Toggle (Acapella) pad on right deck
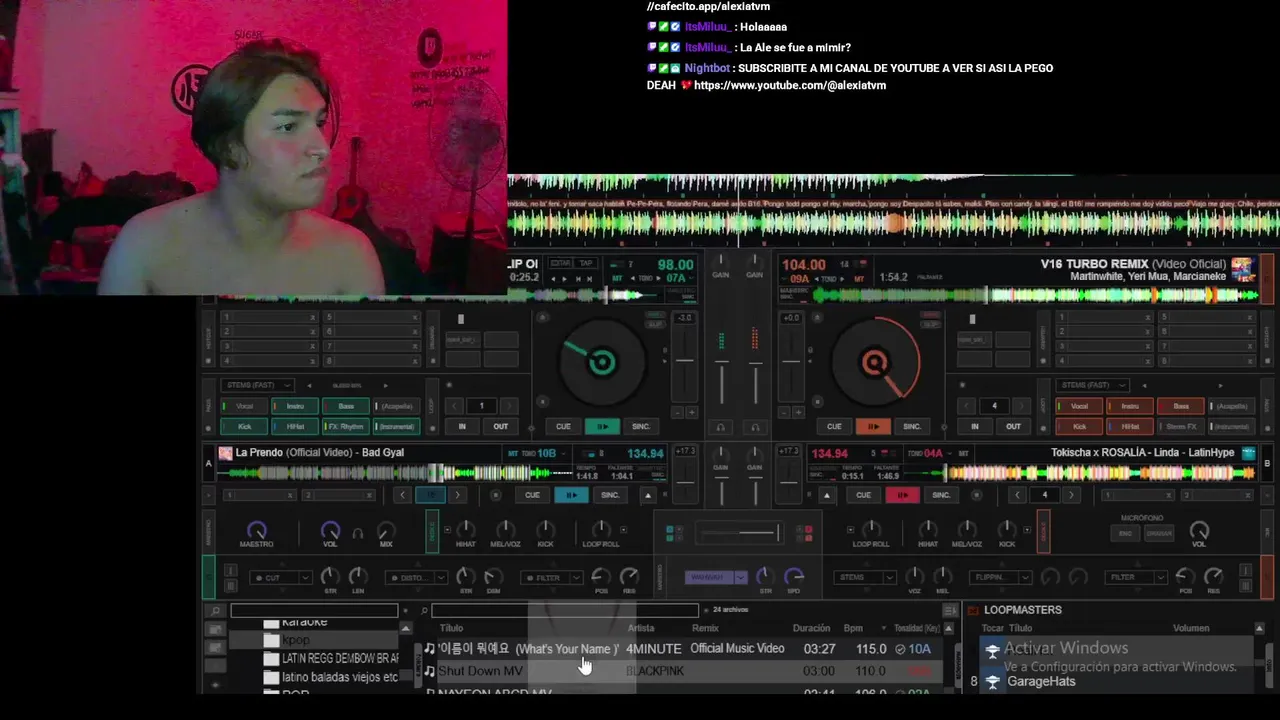 coord(1232,406)
